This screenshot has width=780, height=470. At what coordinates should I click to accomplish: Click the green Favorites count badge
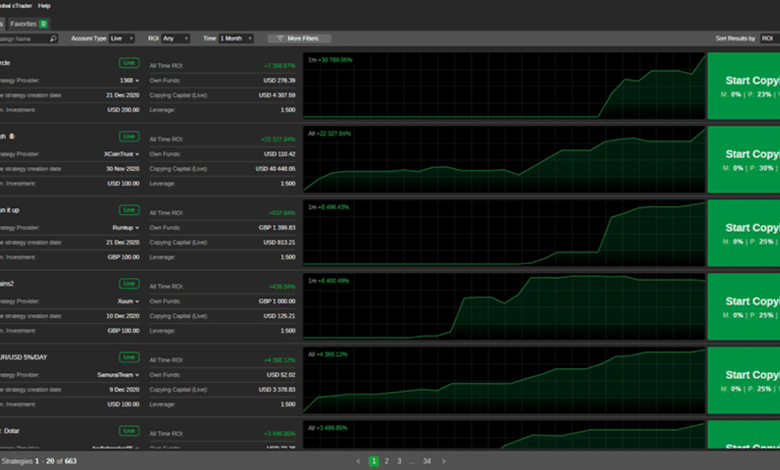[44, 22]
